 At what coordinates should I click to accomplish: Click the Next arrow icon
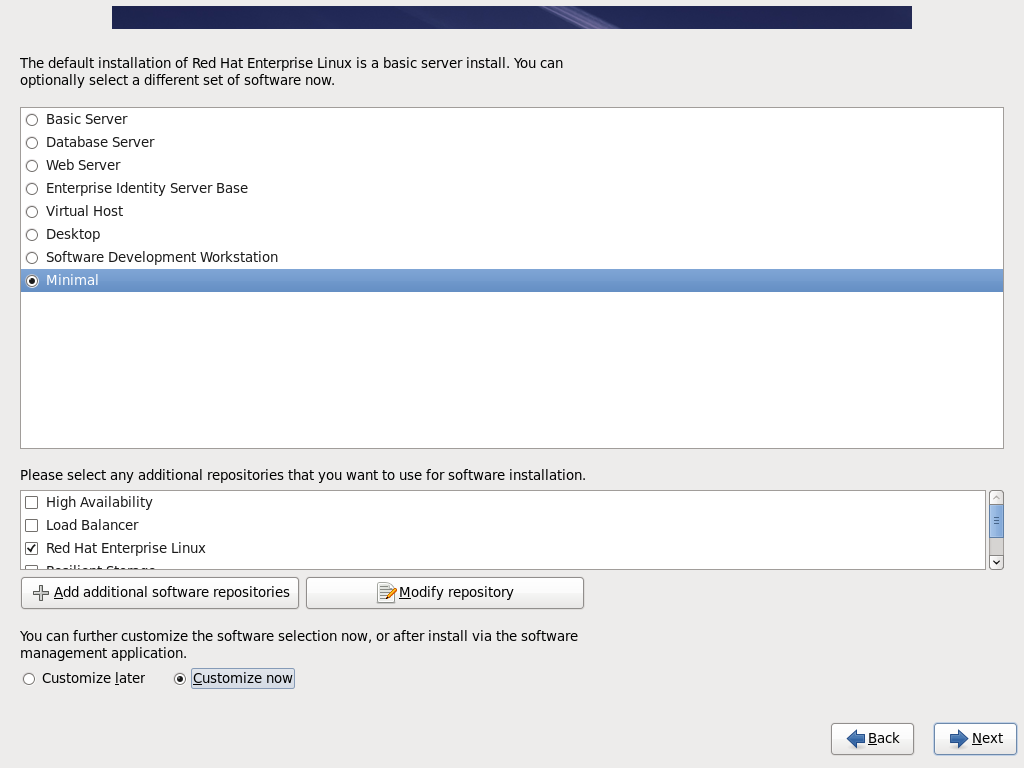[959, 739]
